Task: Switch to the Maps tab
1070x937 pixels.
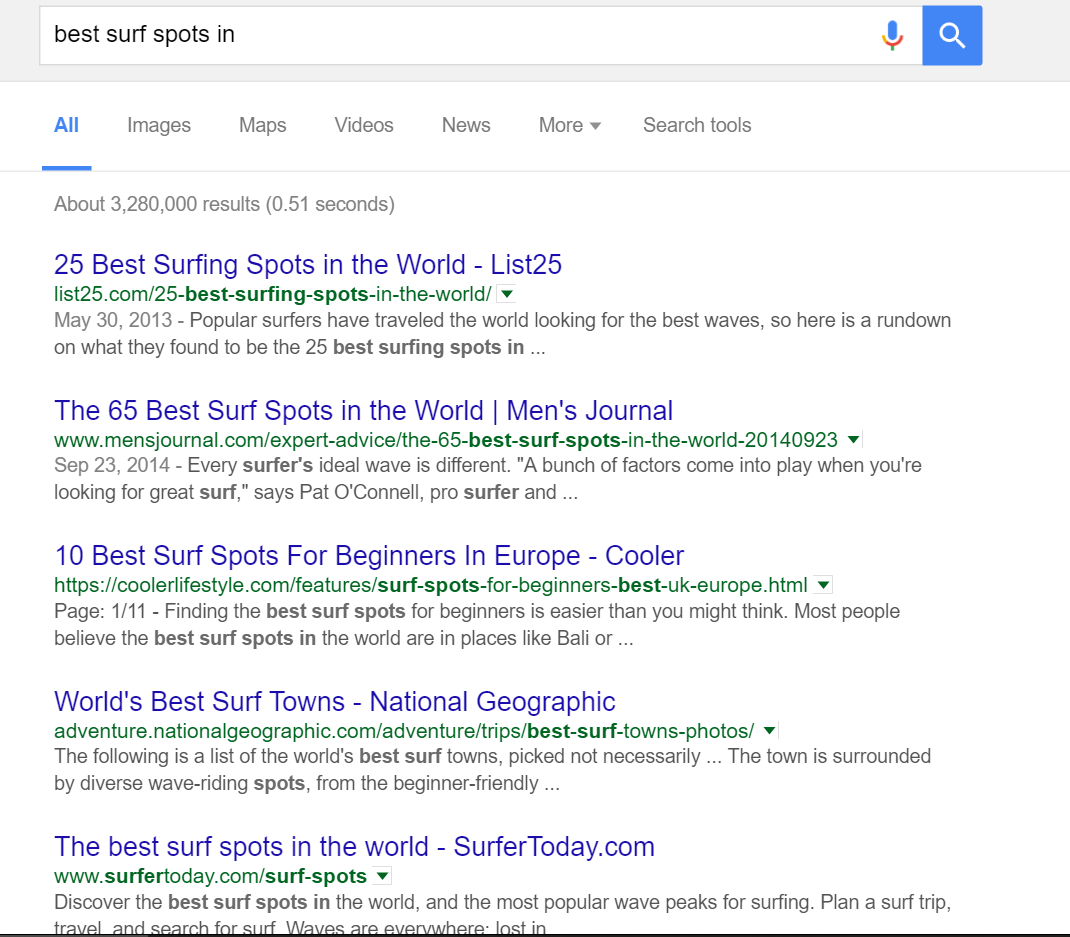Action: [x=263, y=126]
